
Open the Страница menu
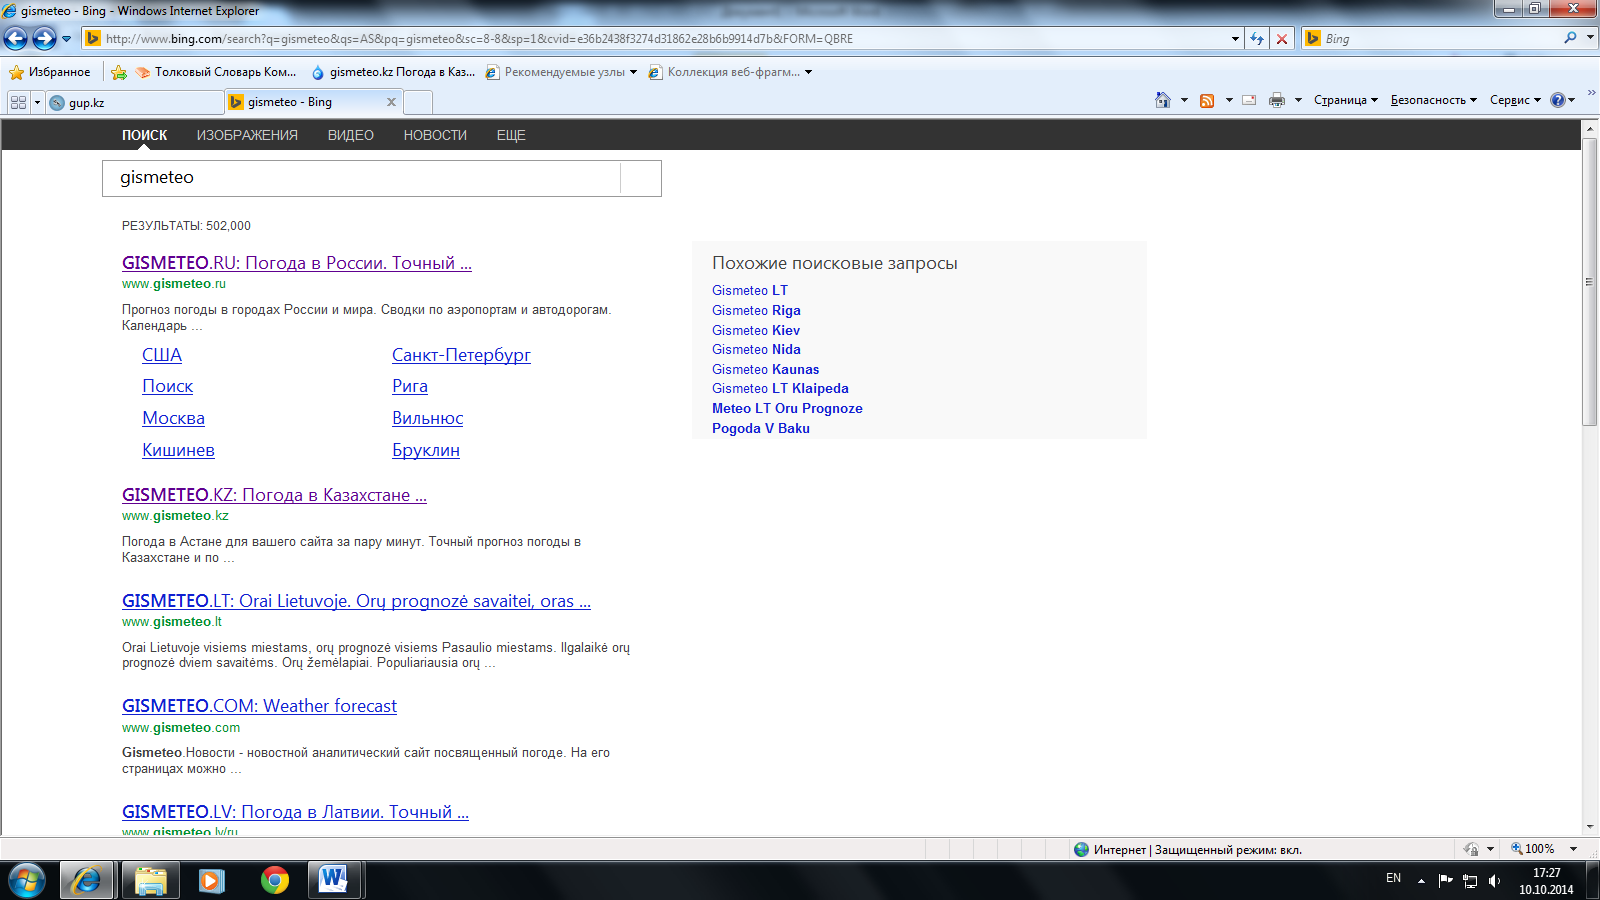click(x=1345, y=100)
